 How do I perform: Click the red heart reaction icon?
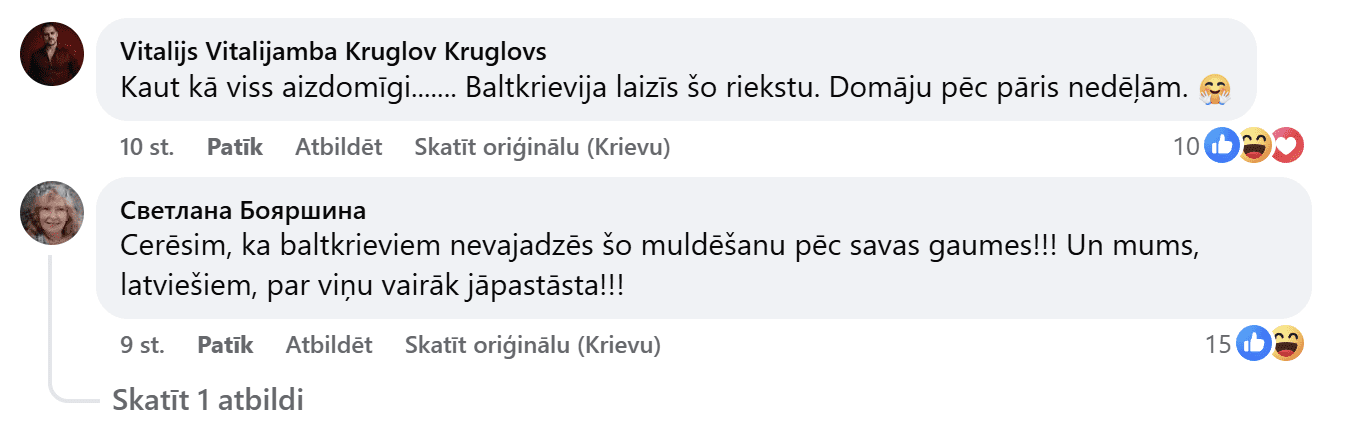1288,147
